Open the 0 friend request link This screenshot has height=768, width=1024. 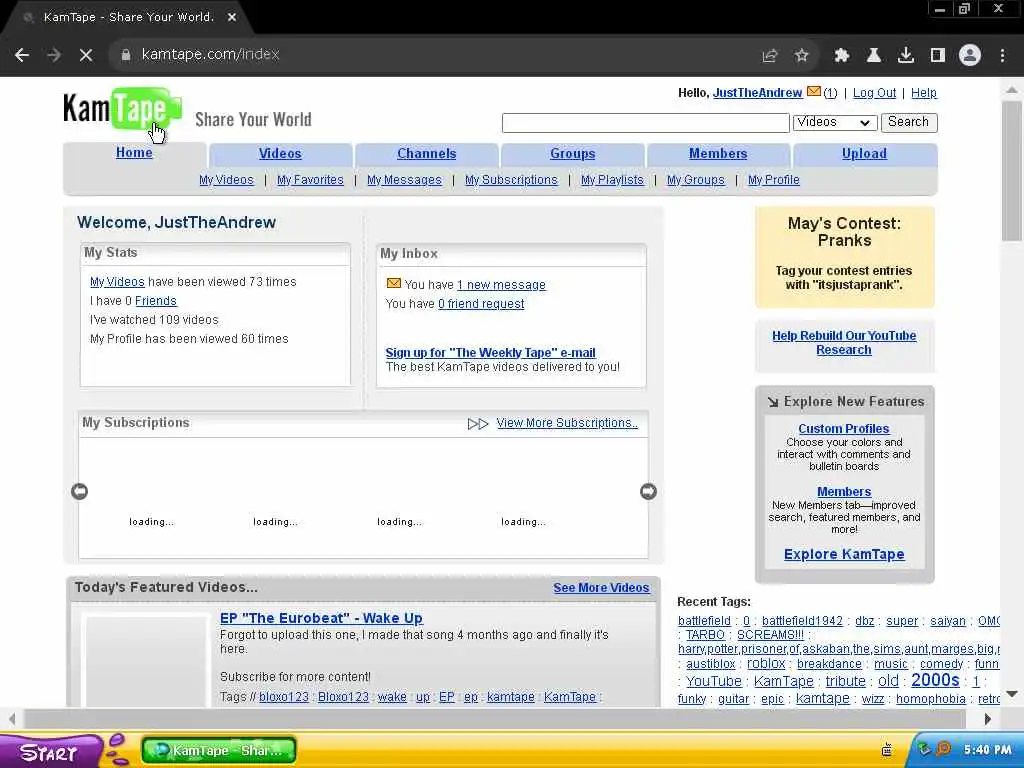pyautogui.click(x=481, y=304)
